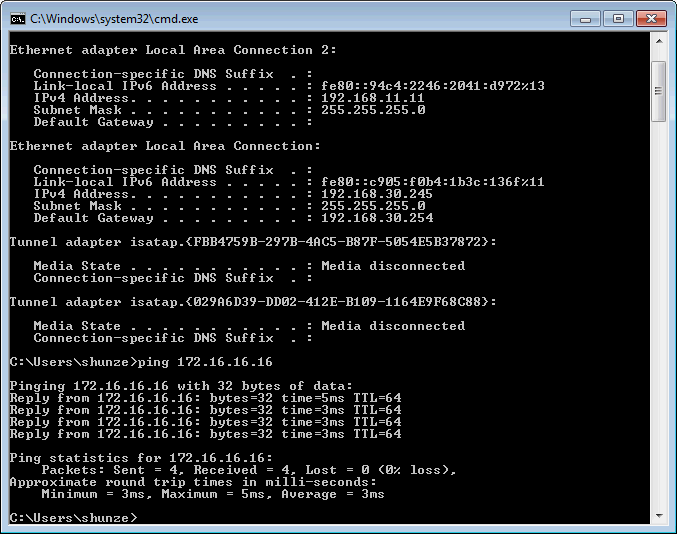
Task: Click the default gateway 192.168.30.254
Action: click(377, 218)
